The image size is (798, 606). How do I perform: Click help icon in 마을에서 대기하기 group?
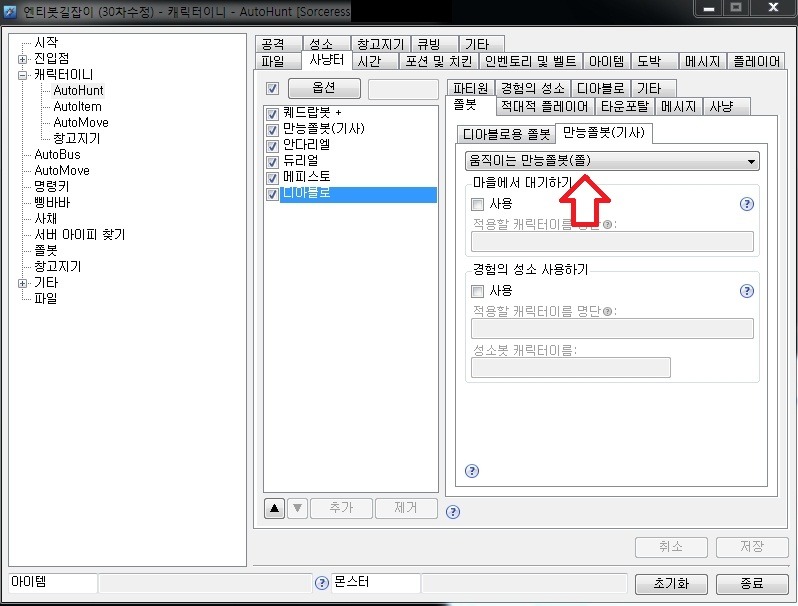(x=746, y=205)
